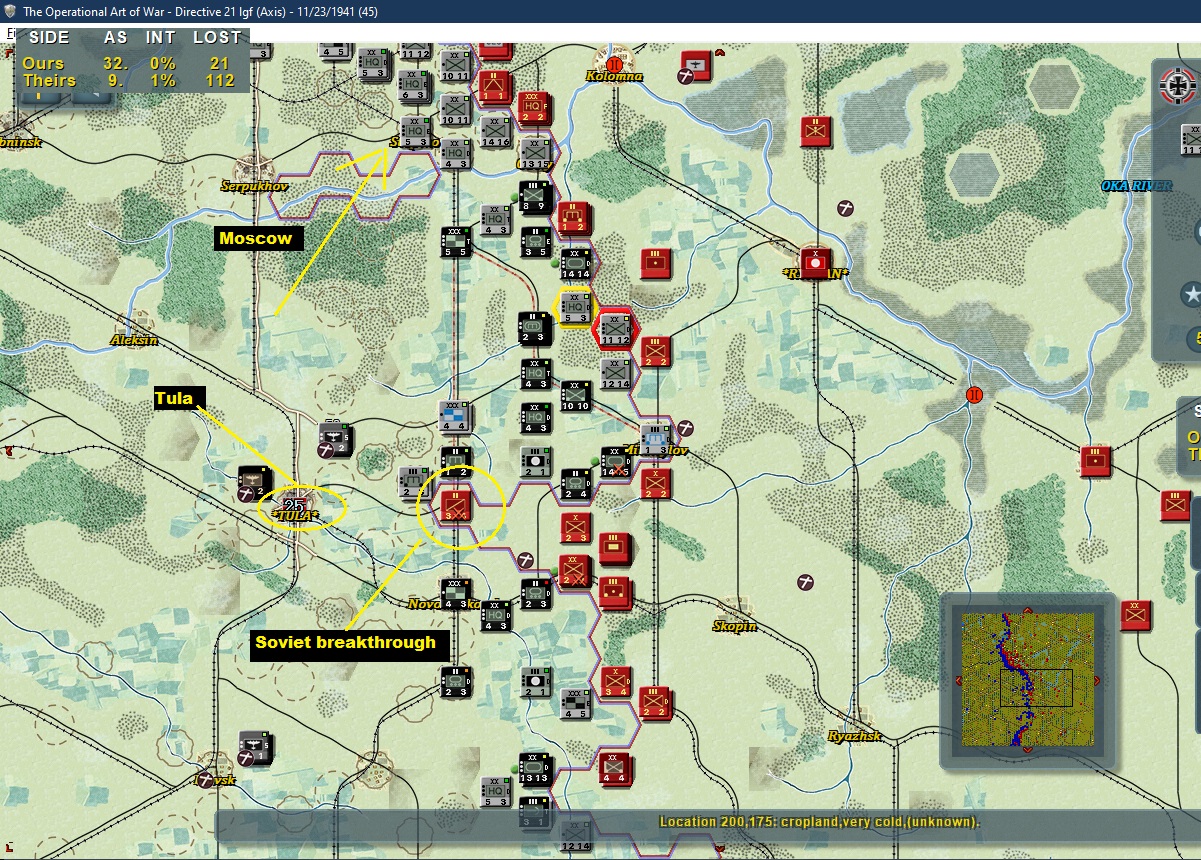Viewport: 1201px width, 860px height.
Task: Select the black armored division 13-13
Action: (x=535, y=768)
